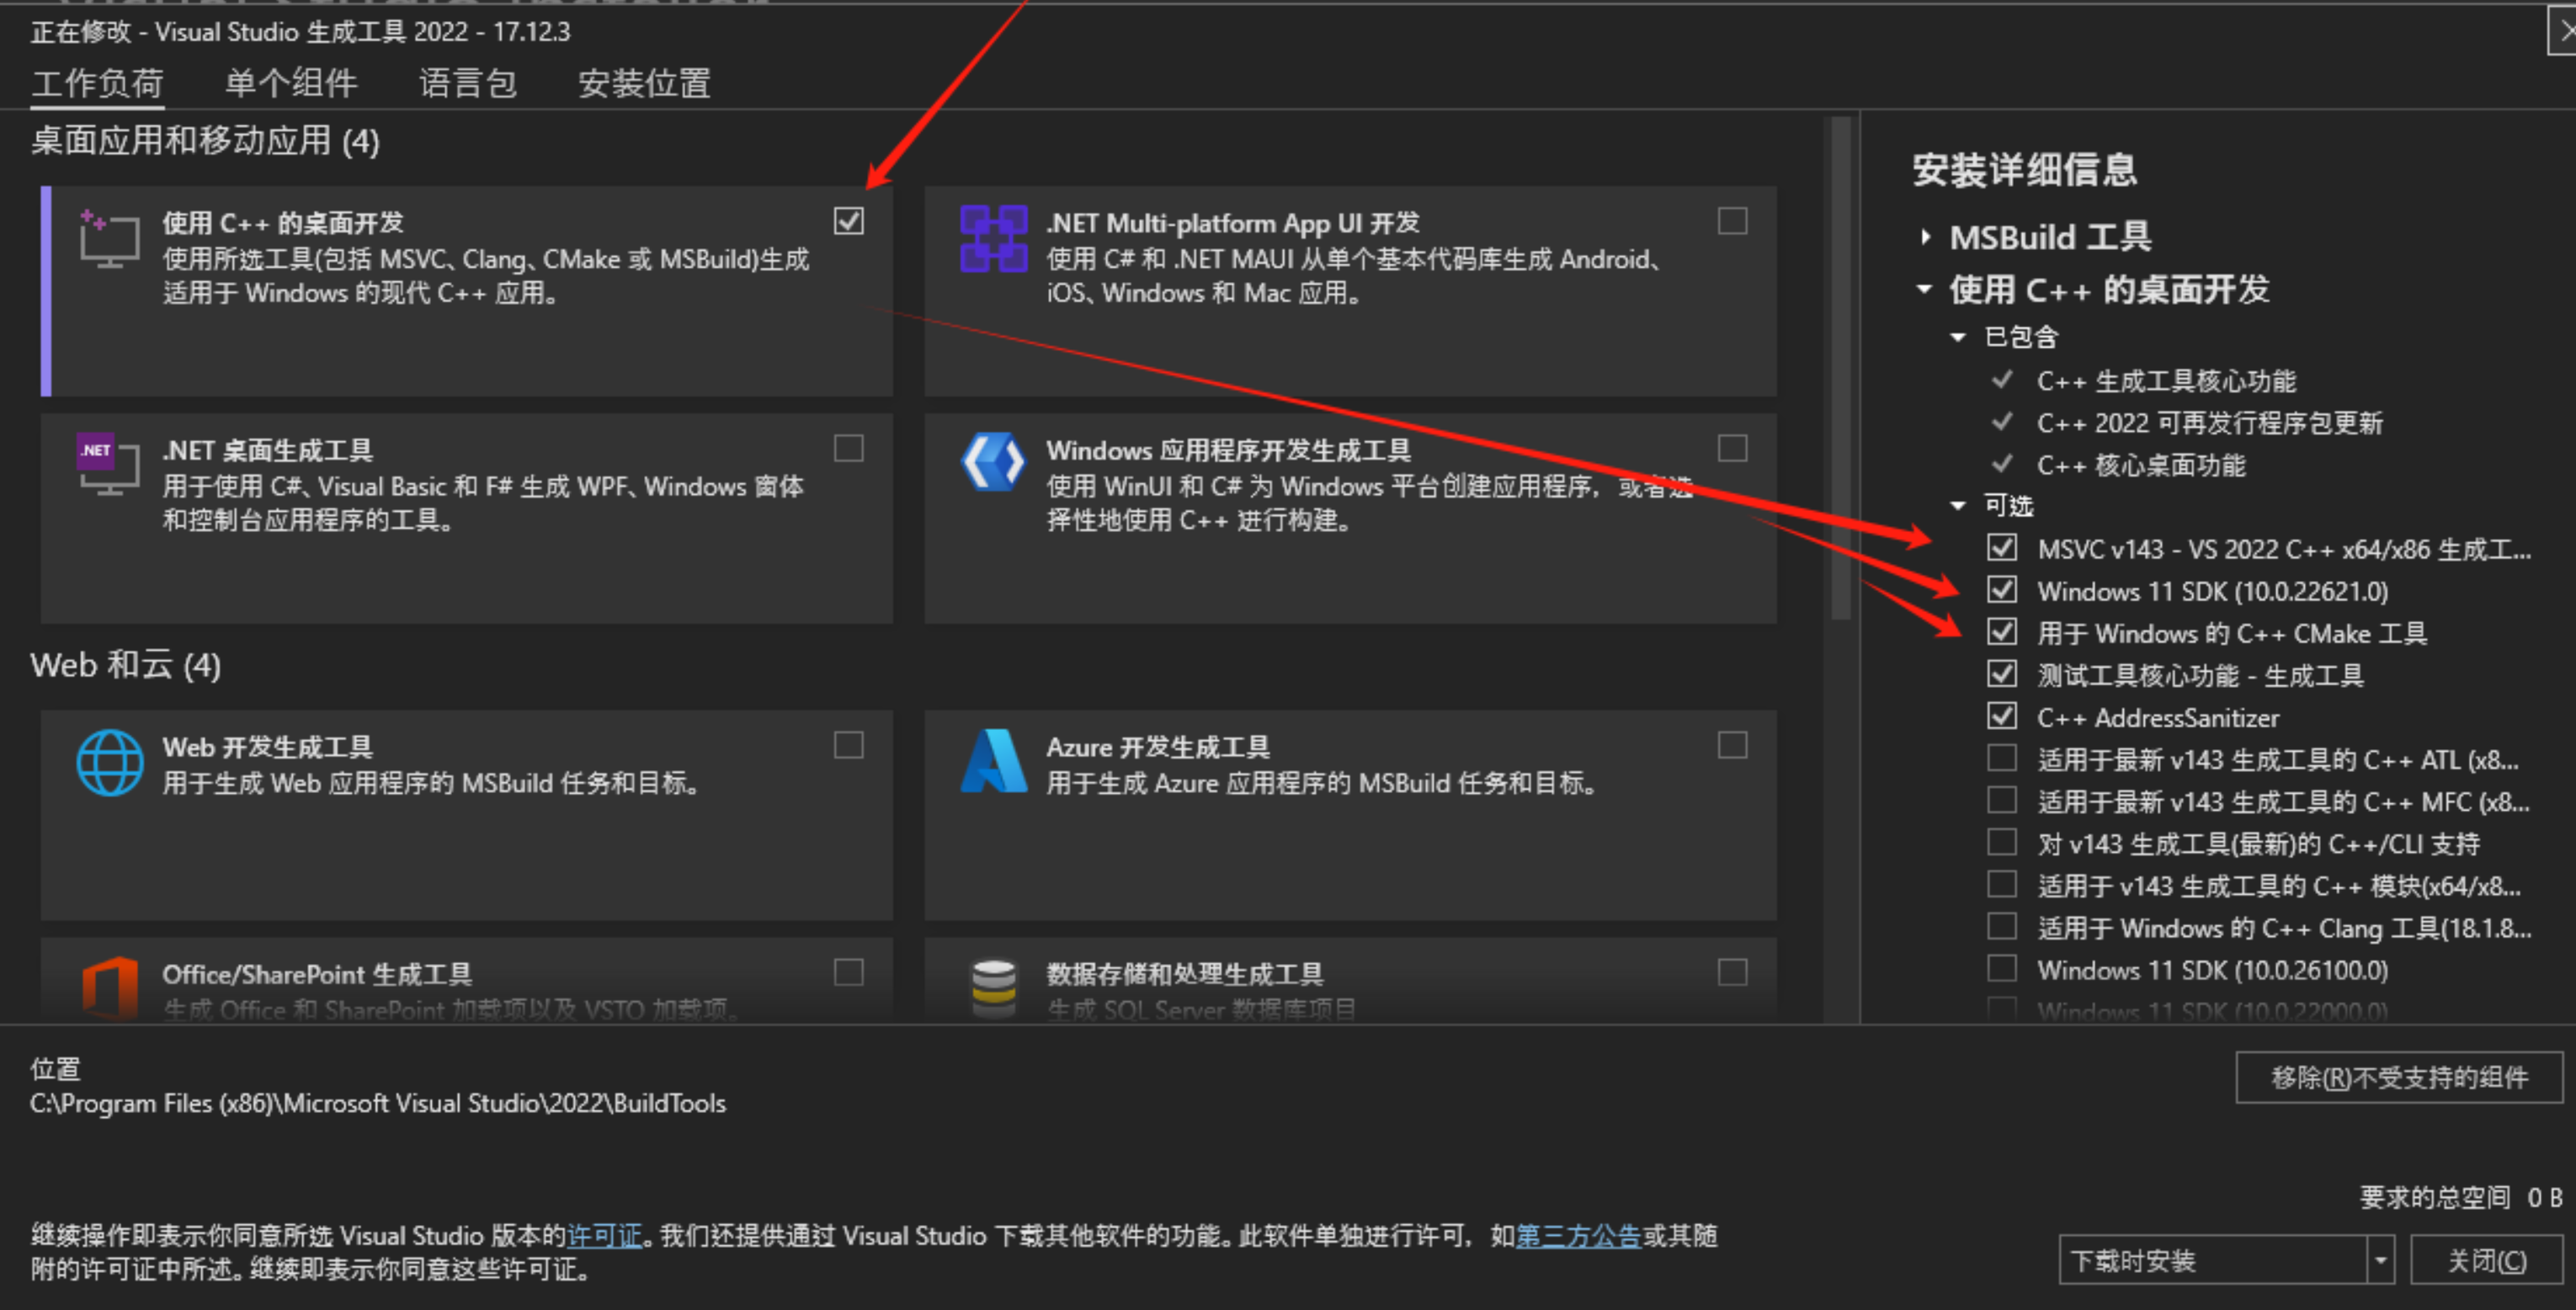
Task: Enable the C++/CLI 支持 checkbox
Action: click(2002, 842)
